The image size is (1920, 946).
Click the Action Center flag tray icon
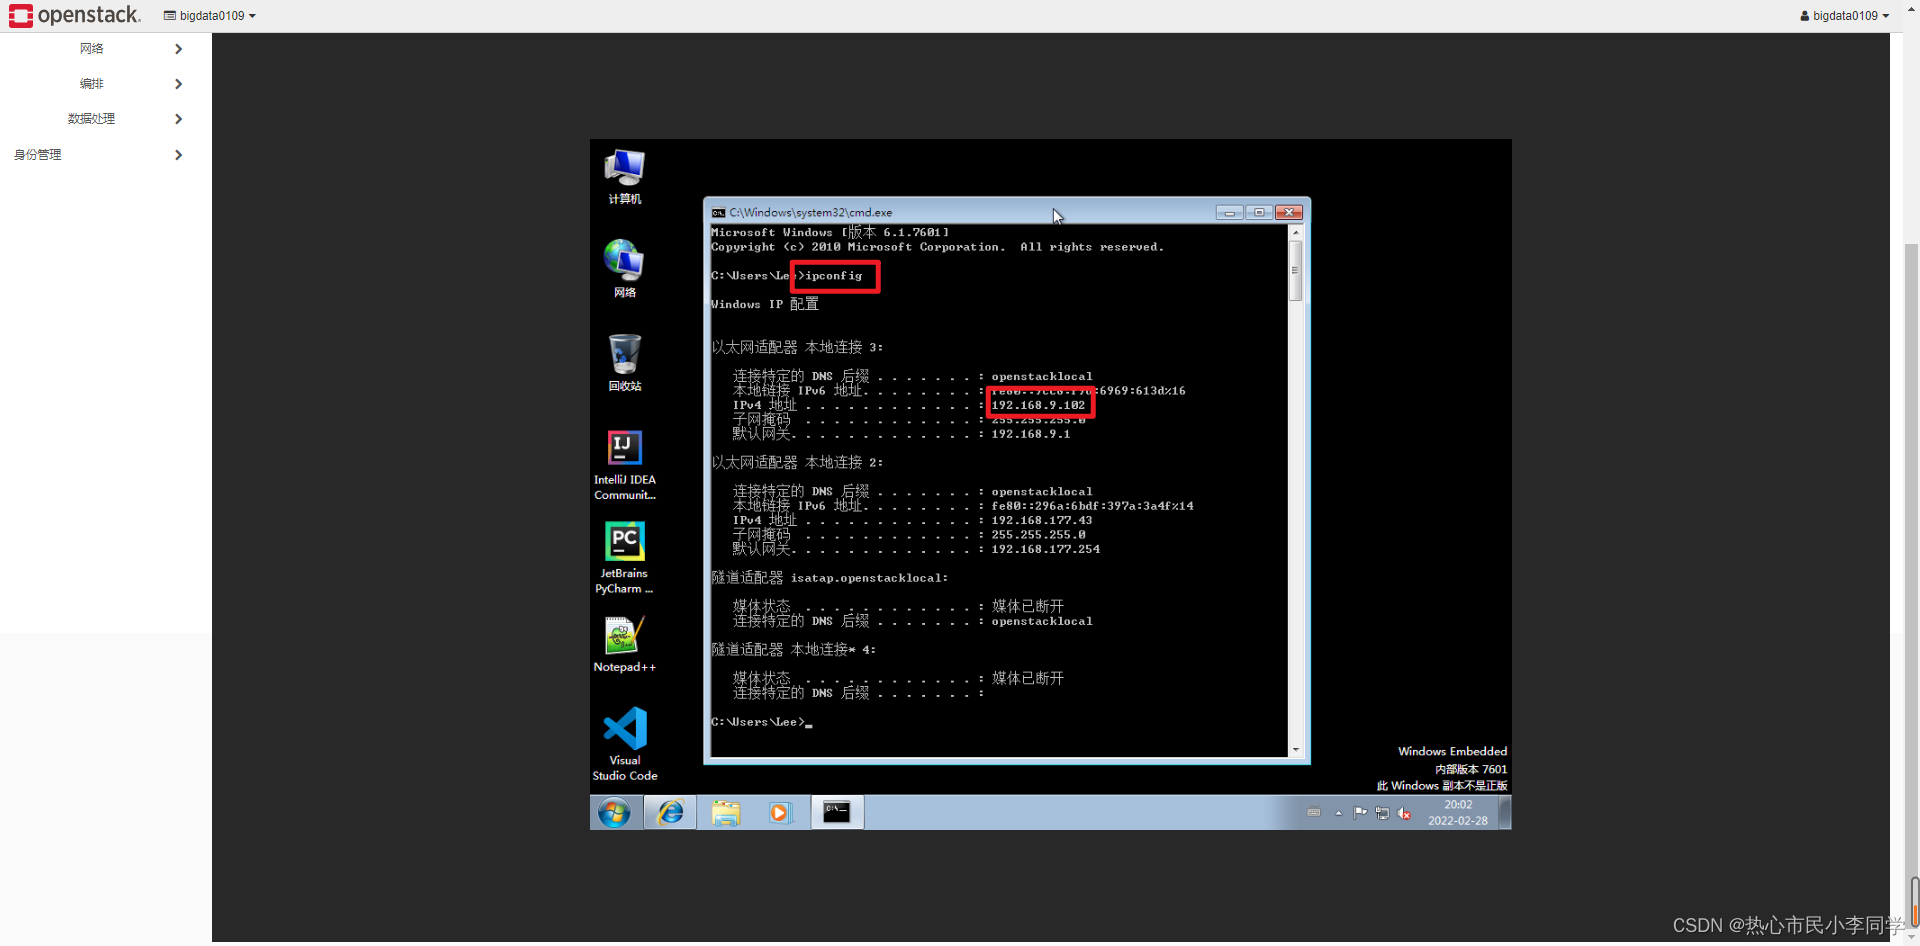click(1360, 813)
